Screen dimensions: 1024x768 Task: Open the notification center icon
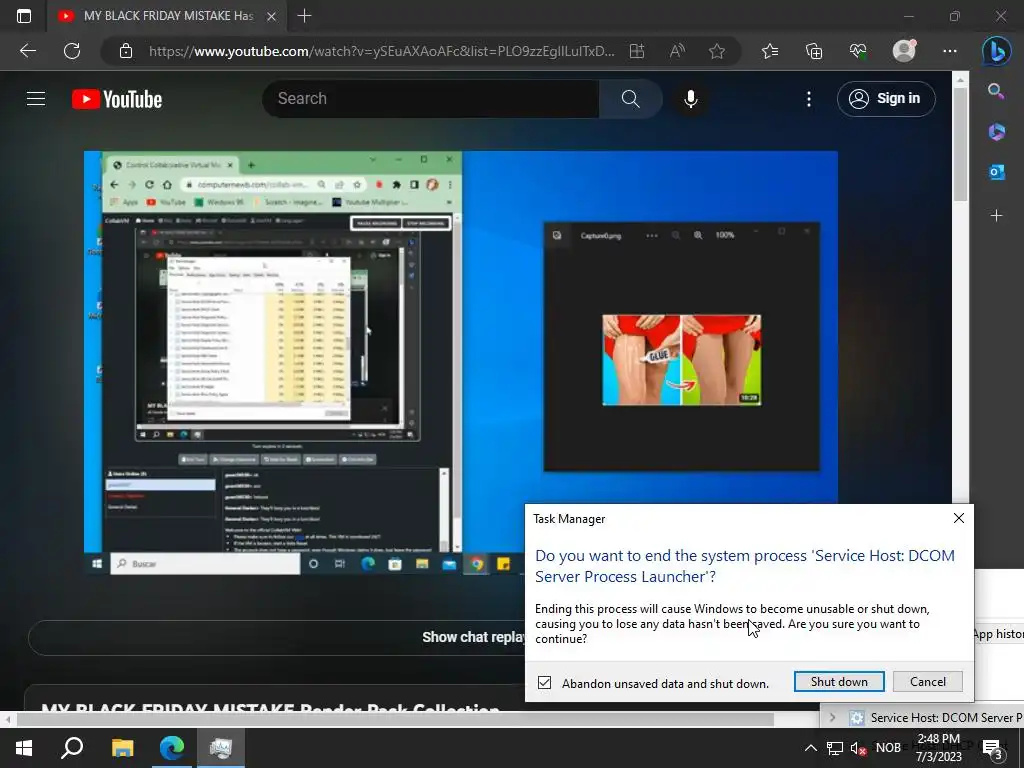993,748
